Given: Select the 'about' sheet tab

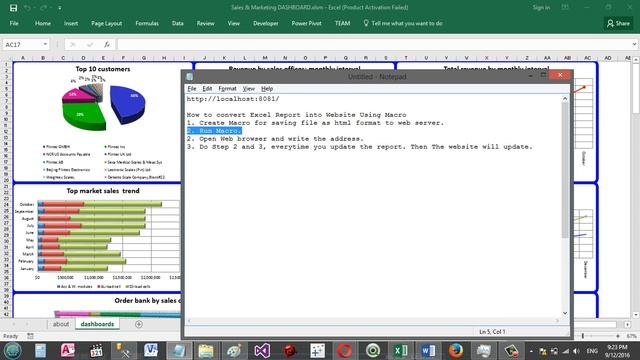Looking at the screenshot, I should [61, 324].
